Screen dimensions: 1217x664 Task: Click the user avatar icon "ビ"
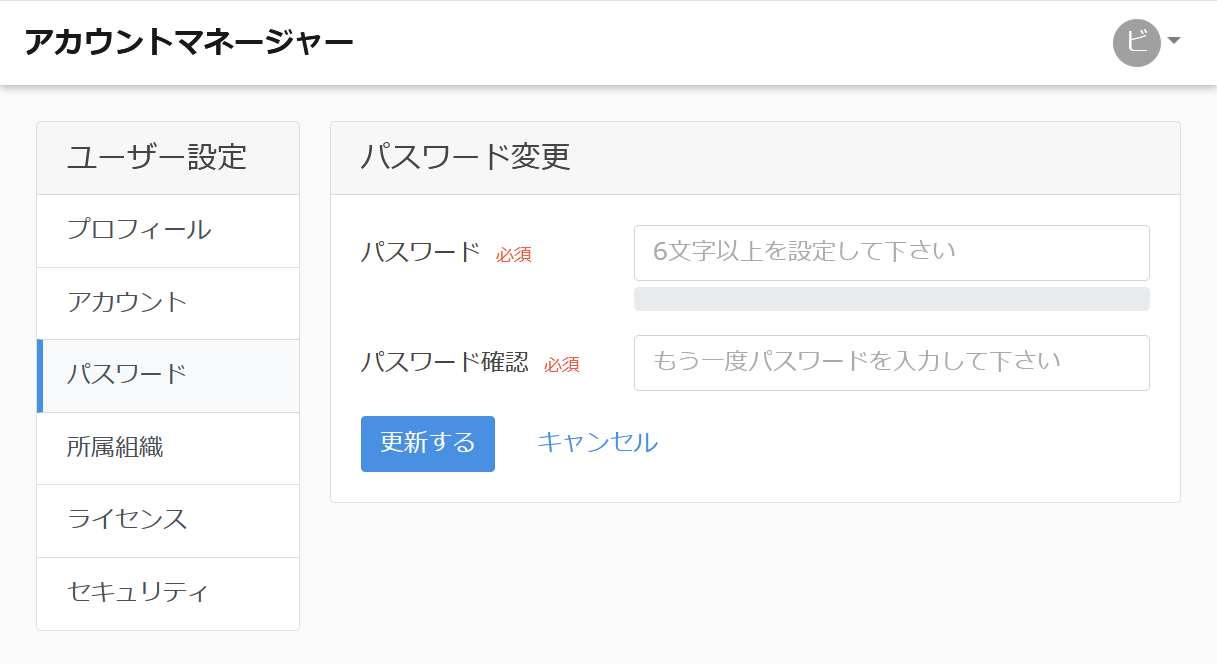1136,42
